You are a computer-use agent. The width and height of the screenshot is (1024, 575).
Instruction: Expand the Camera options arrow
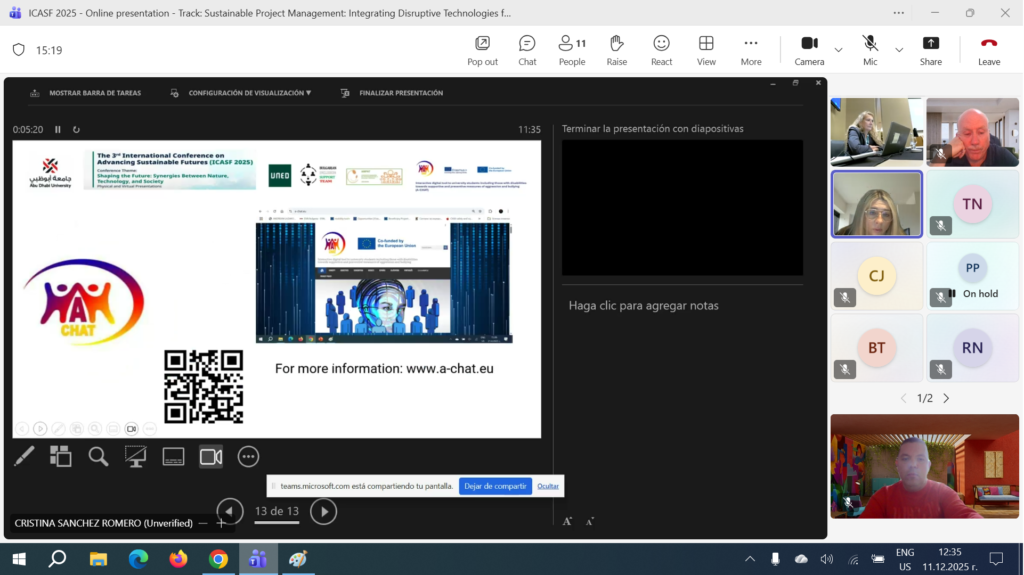click(838, 50)
